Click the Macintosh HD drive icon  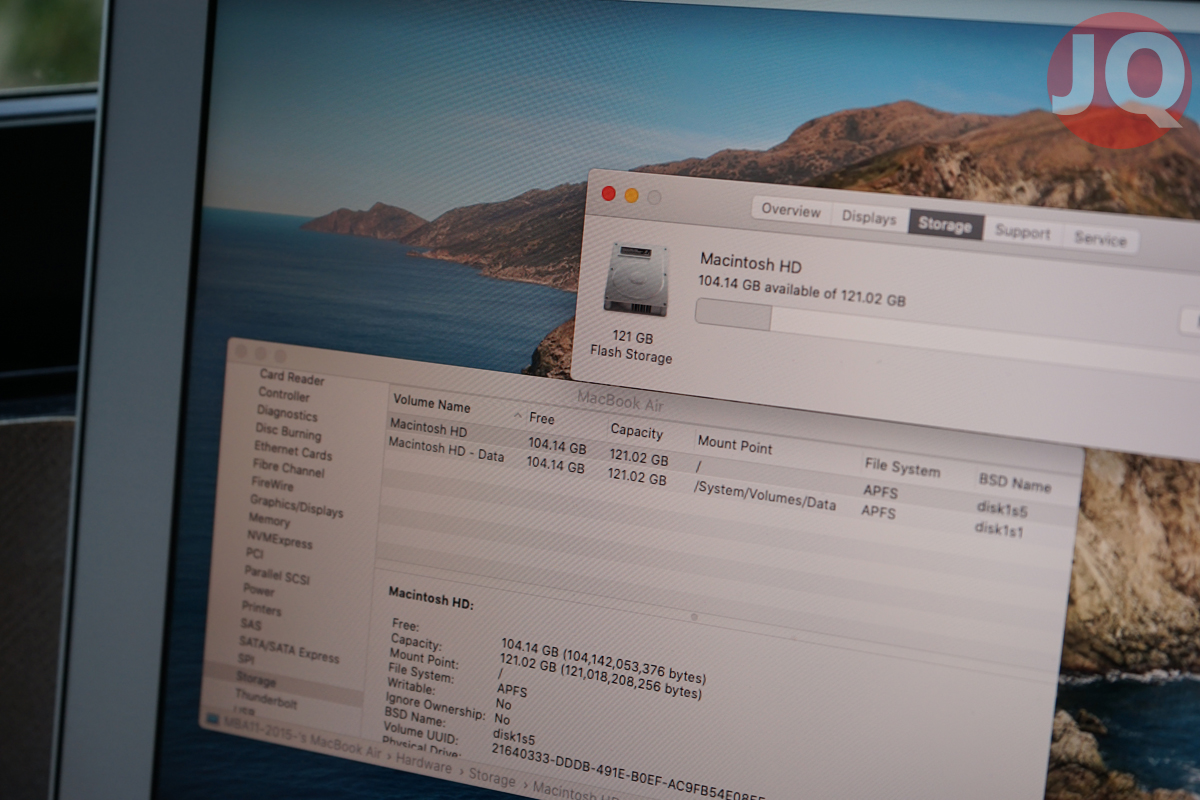[635, 279]
